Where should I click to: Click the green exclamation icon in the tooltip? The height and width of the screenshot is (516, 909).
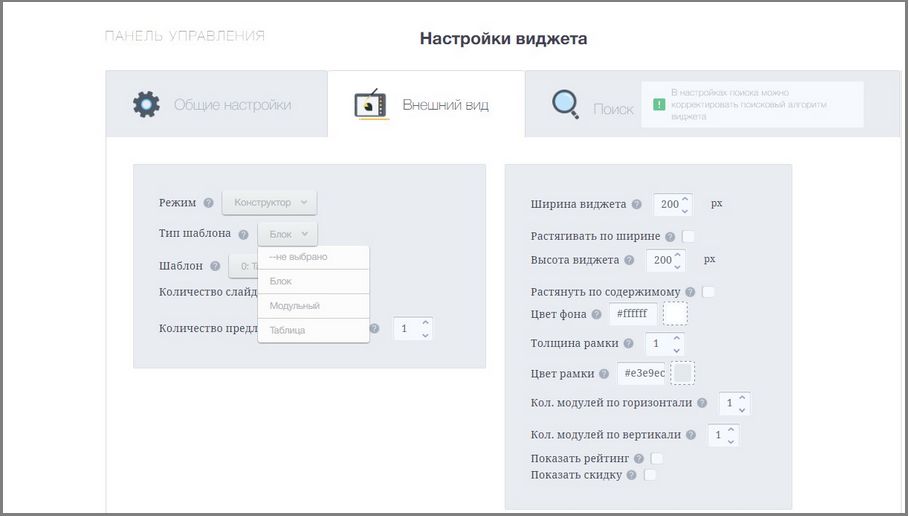[659, 104]
